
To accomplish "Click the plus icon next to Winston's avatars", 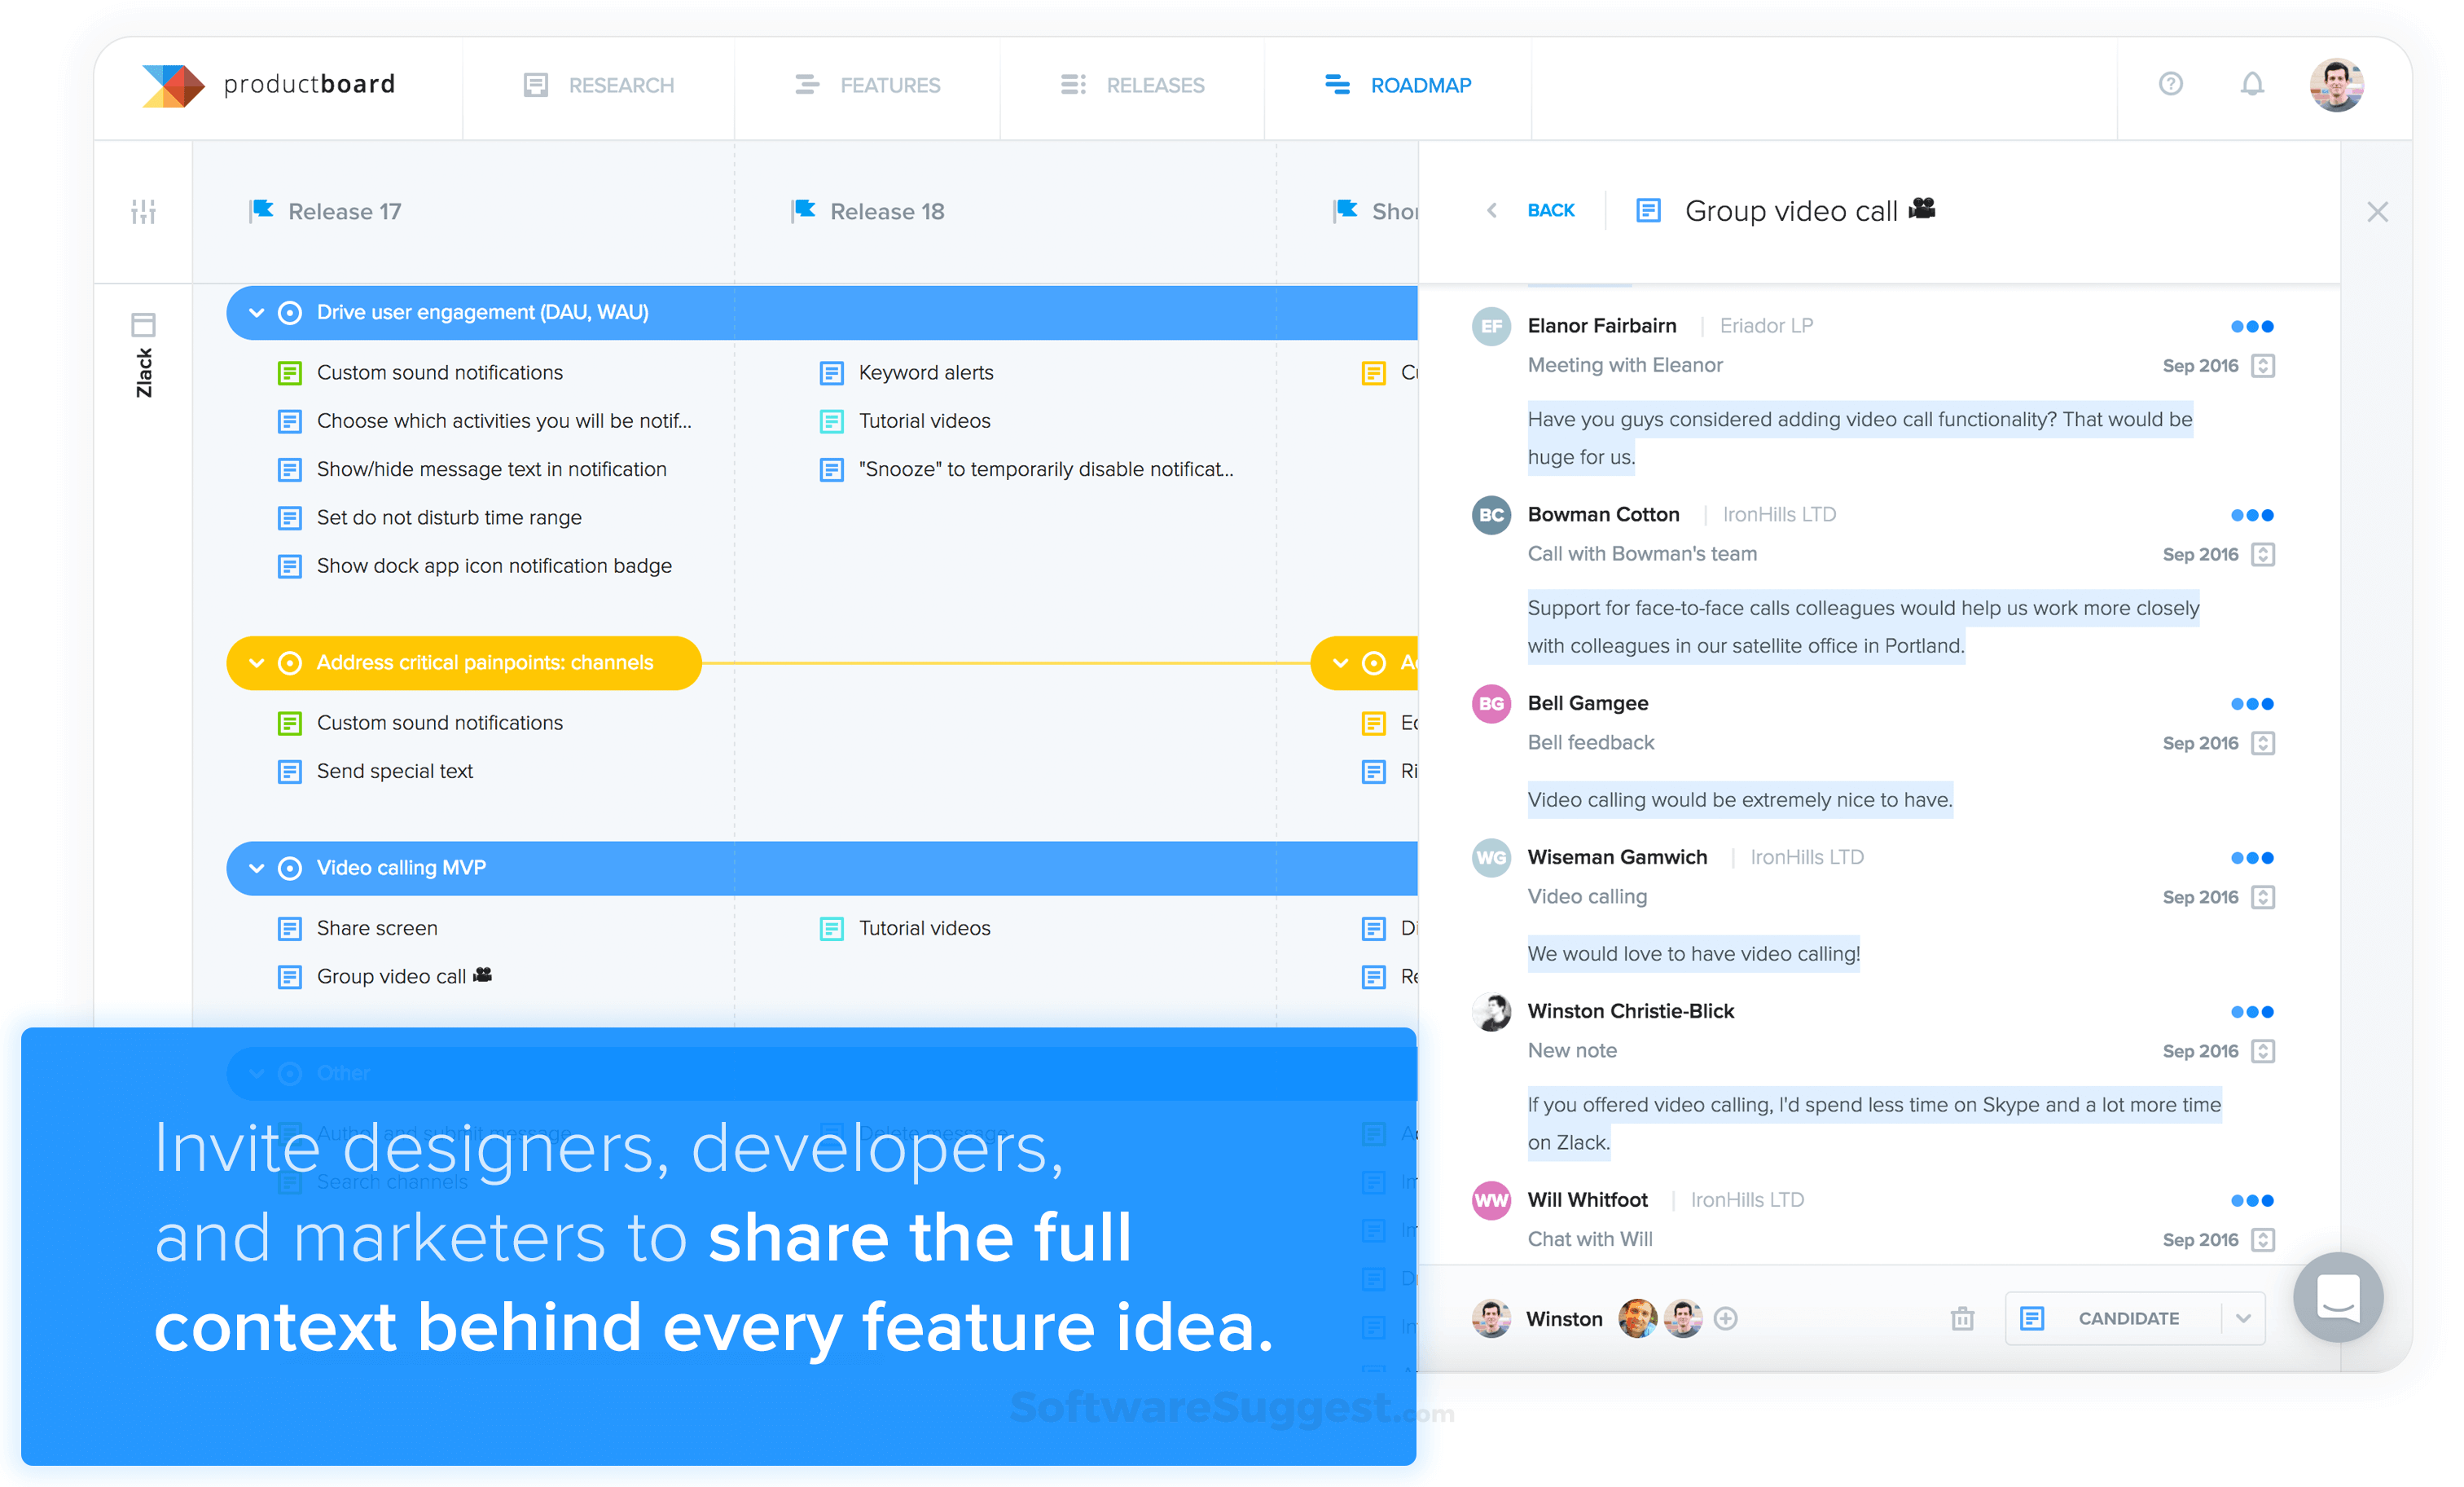I will tap(1725, 1318).
